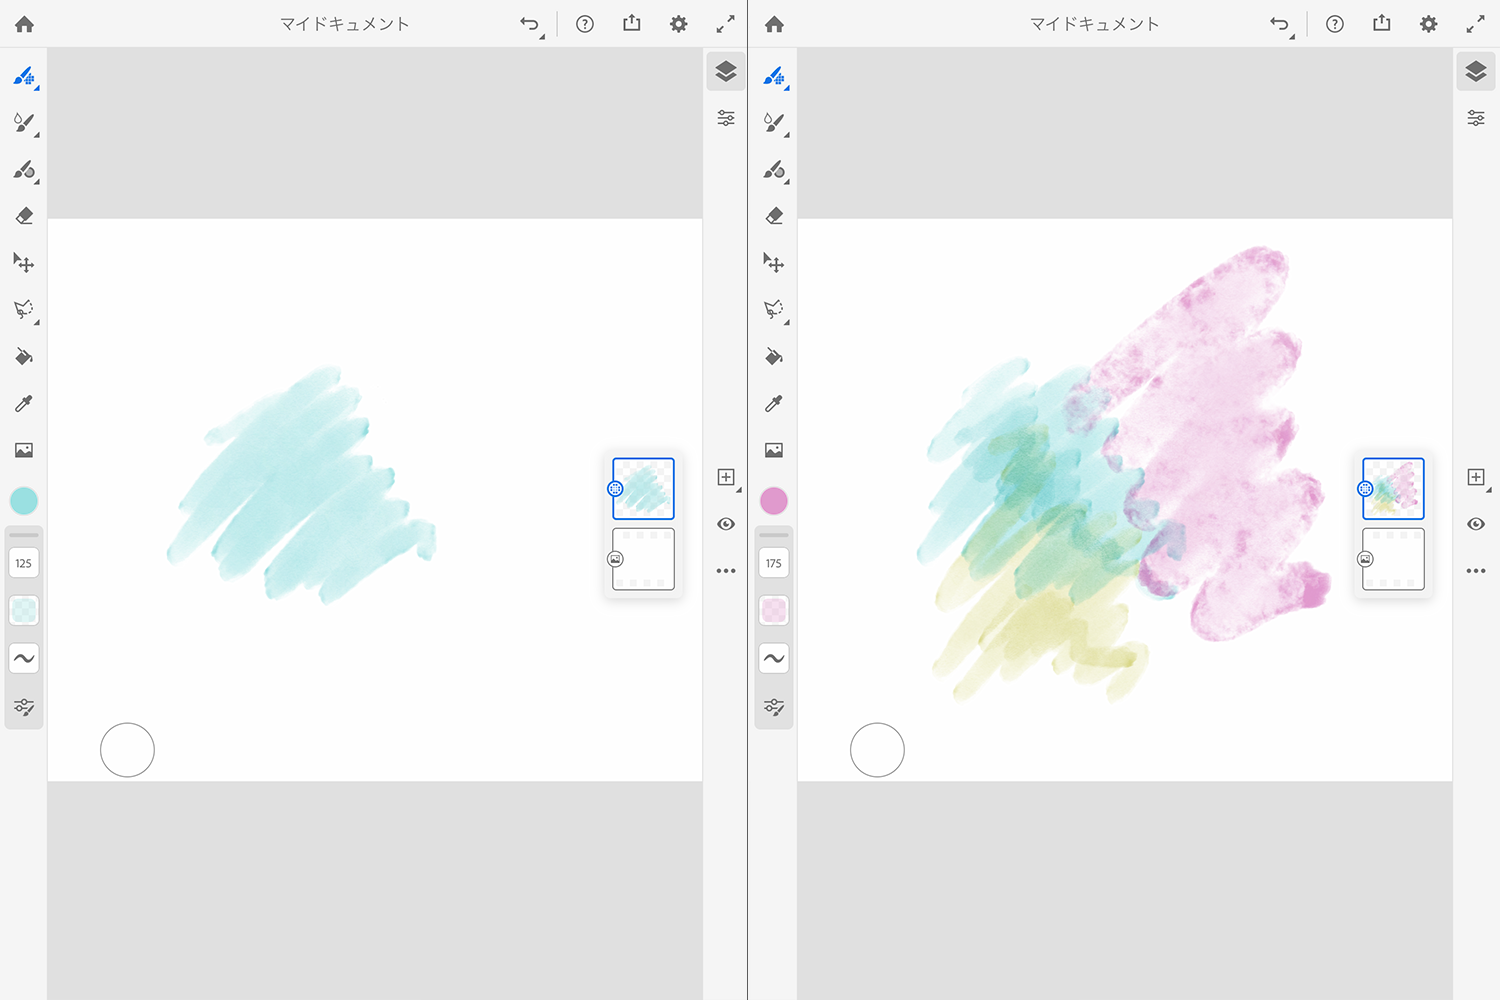Undo last action in right window
Viewport: 1500px width, 1000px height.
pos(1280,24)
